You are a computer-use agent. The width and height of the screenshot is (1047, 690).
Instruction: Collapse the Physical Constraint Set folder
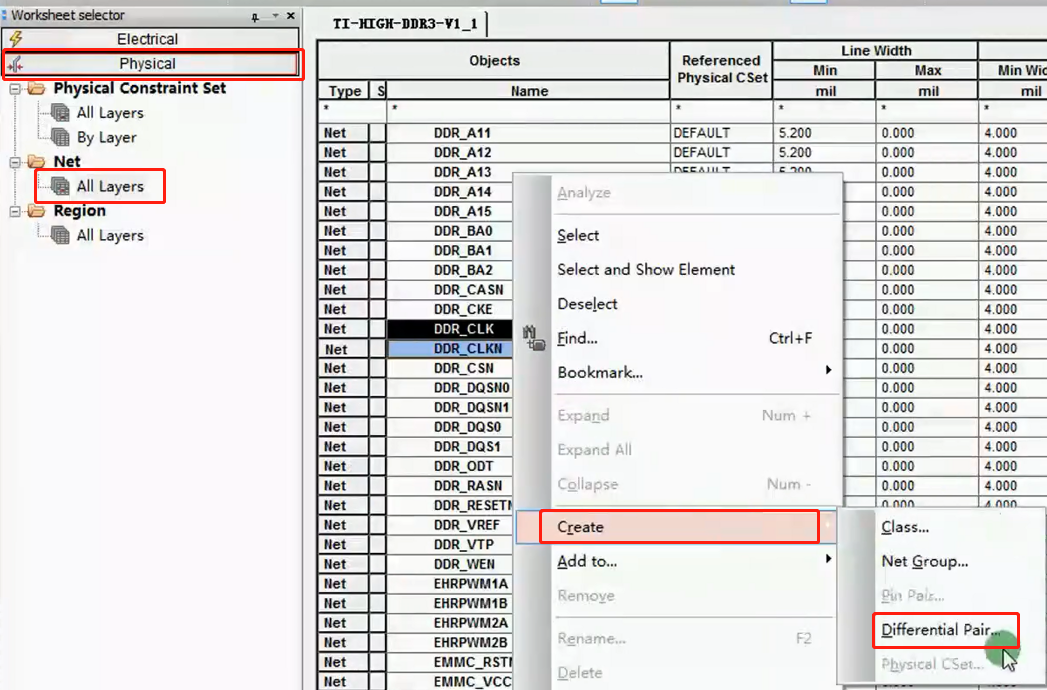point(15,88)
